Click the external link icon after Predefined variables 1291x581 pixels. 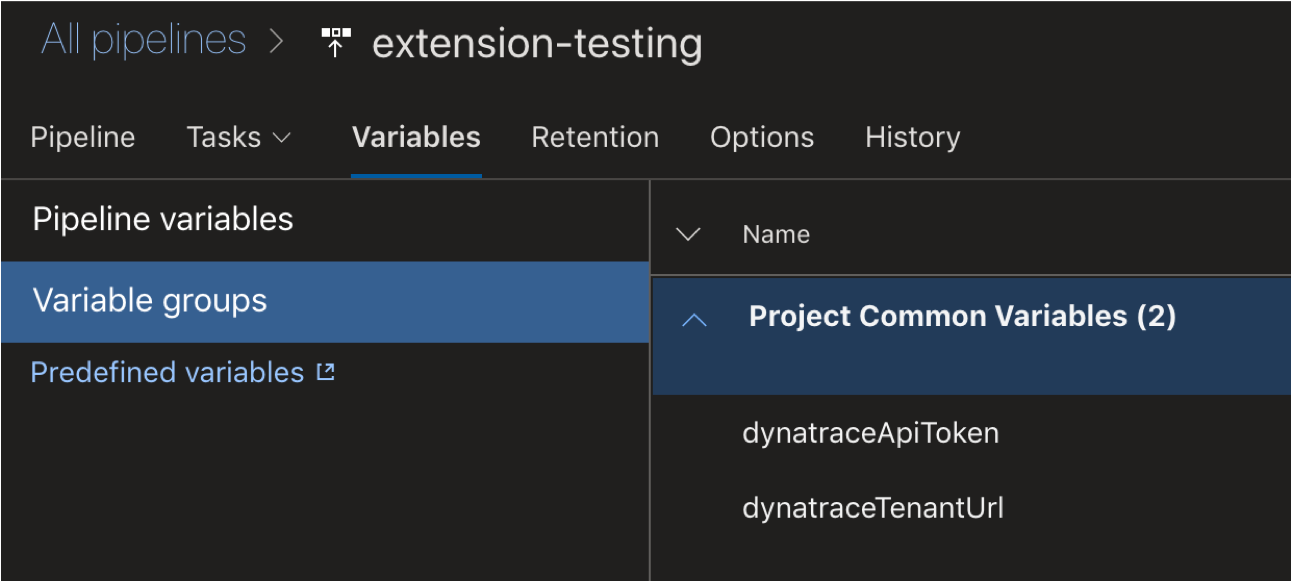tap(325, 372)
